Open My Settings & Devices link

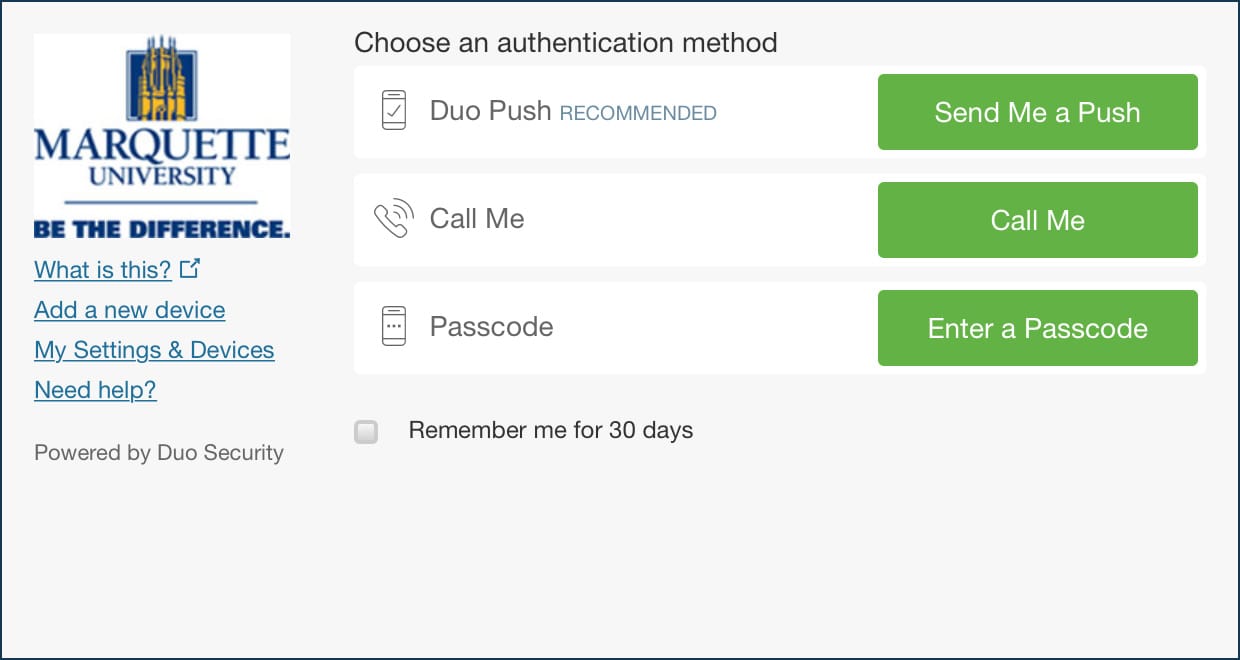[x=154, y=350]
